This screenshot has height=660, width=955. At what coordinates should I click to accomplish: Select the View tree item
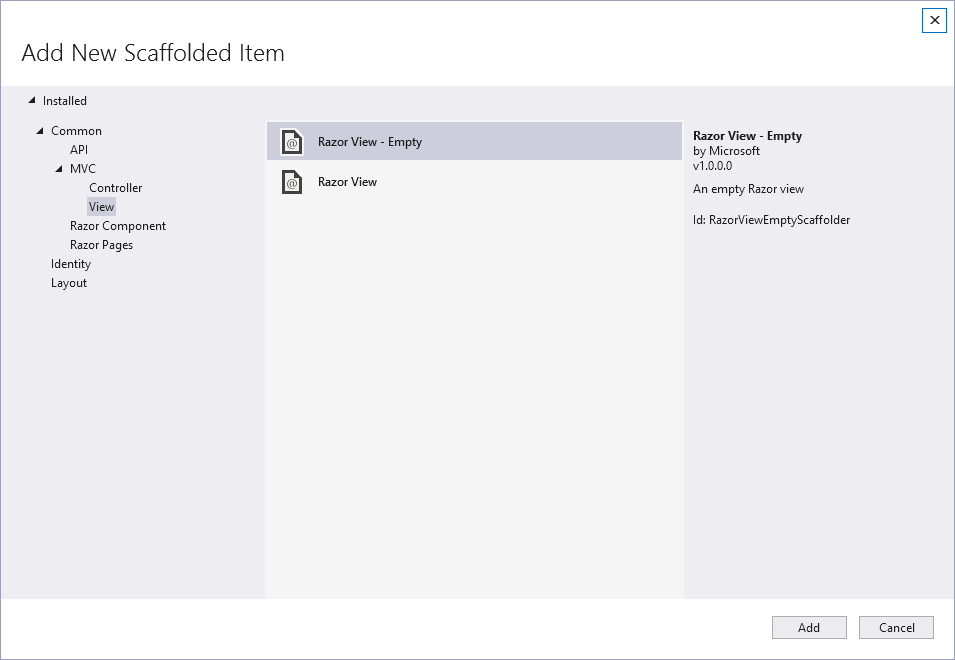[x=101, y=207]
